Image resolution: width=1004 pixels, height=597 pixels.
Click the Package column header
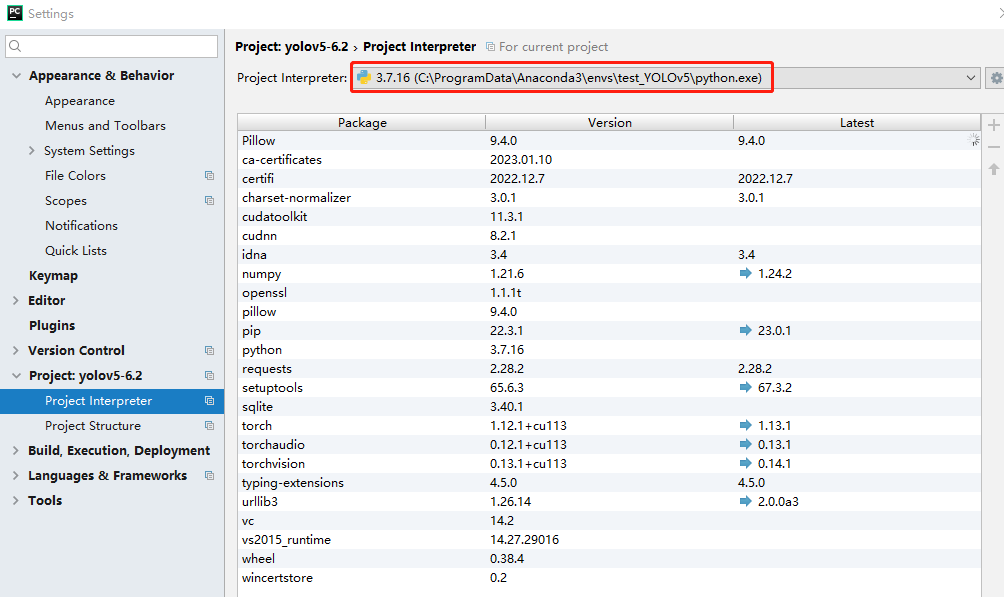(x=362, y=122)
